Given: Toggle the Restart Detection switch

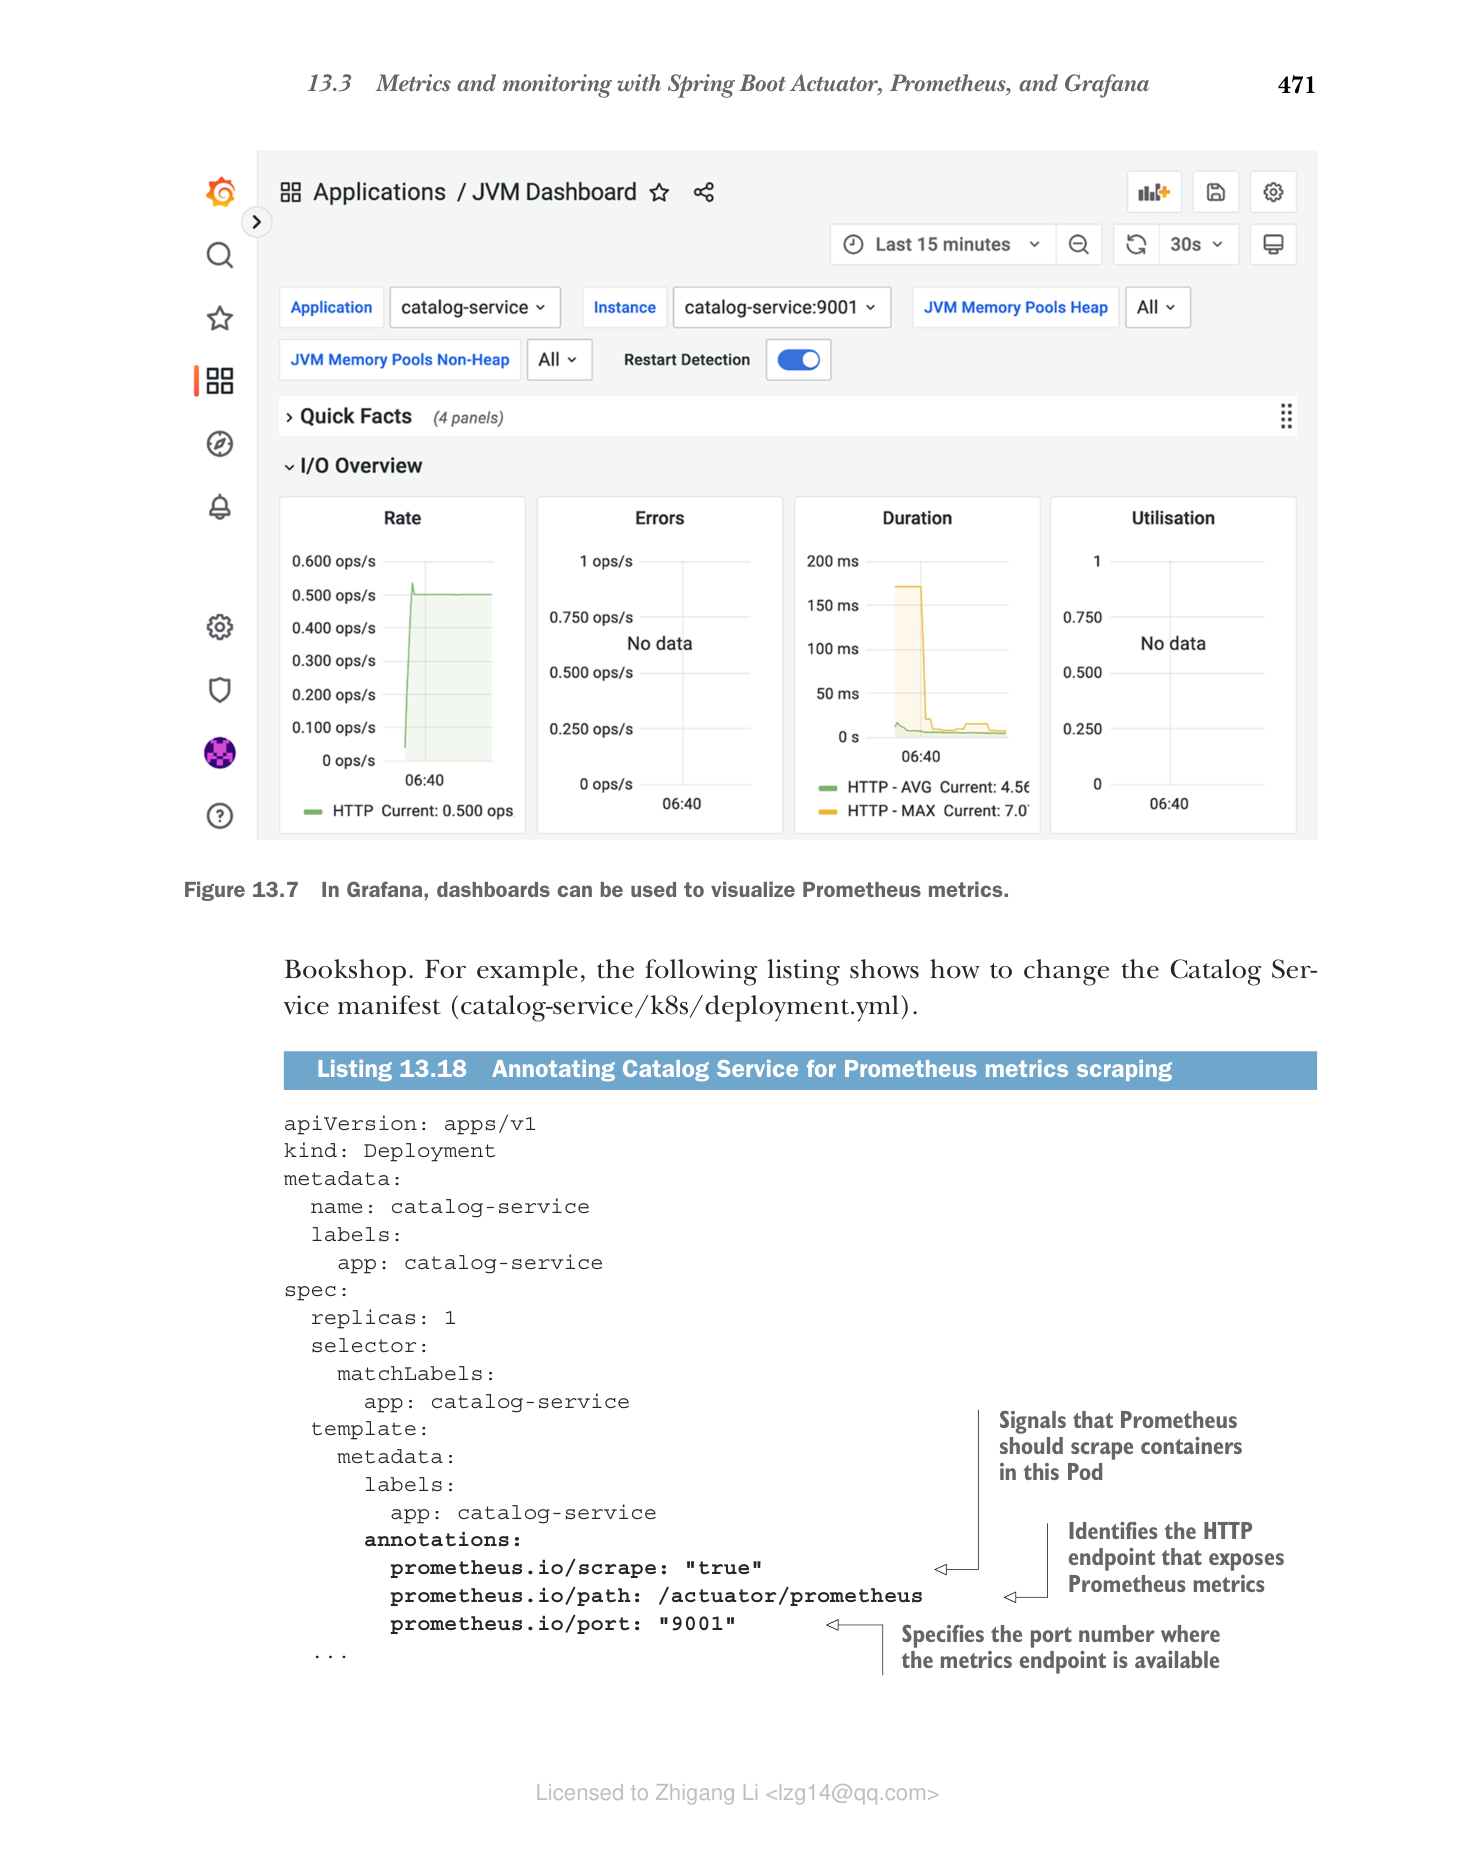Looking at the screenshot, I should tap(799, 360).
